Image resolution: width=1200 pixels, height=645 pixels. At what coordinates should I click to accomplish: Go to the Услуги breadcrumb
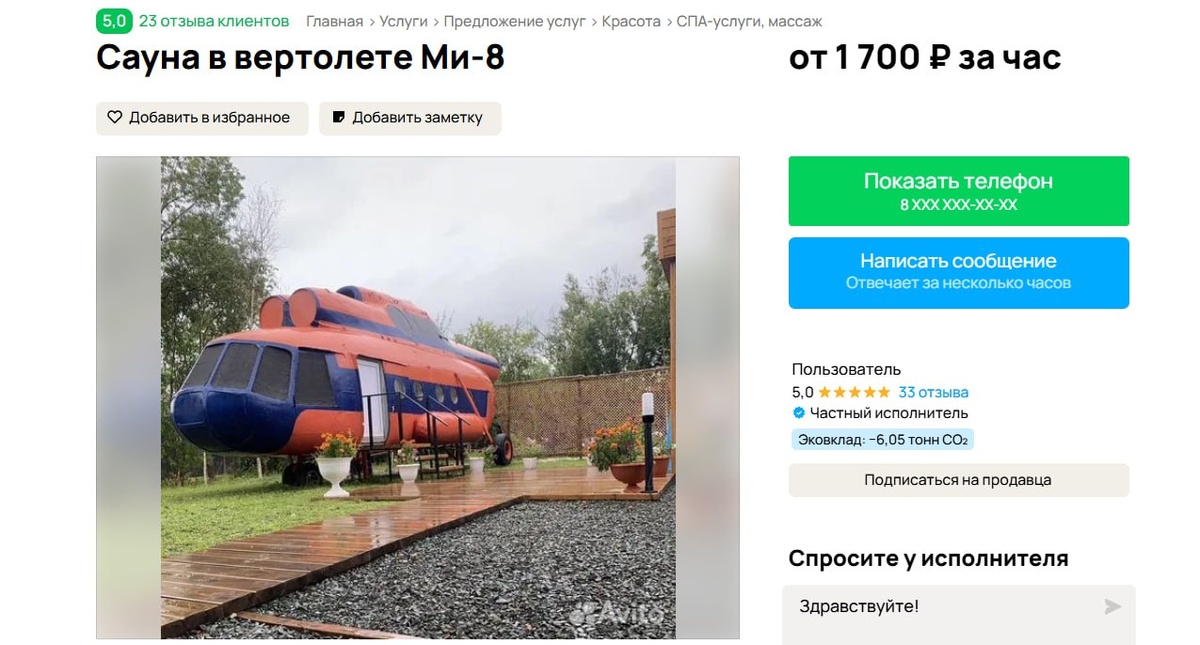[404, 21]
